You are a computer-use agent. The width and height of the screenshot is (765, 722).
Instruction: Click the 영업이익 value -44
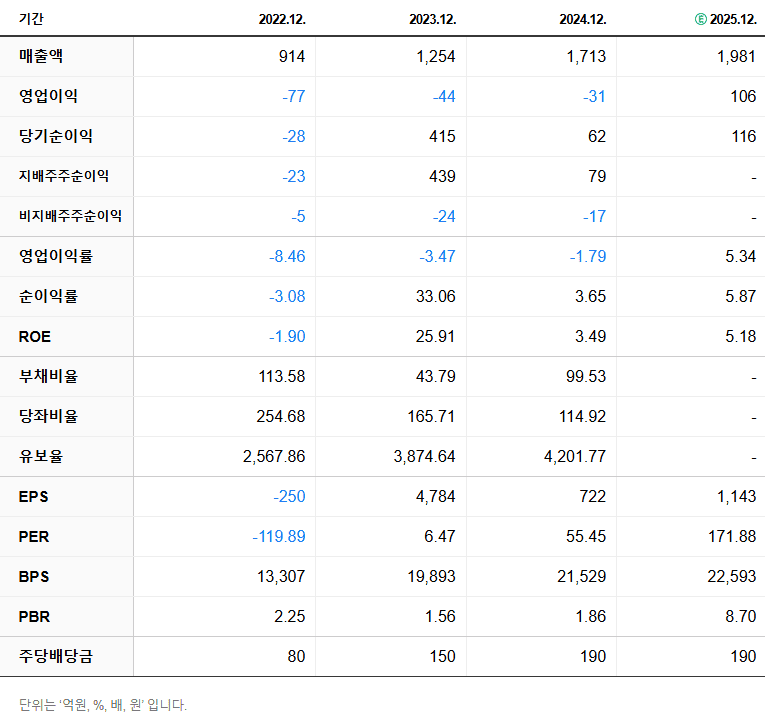coord(444,97)
